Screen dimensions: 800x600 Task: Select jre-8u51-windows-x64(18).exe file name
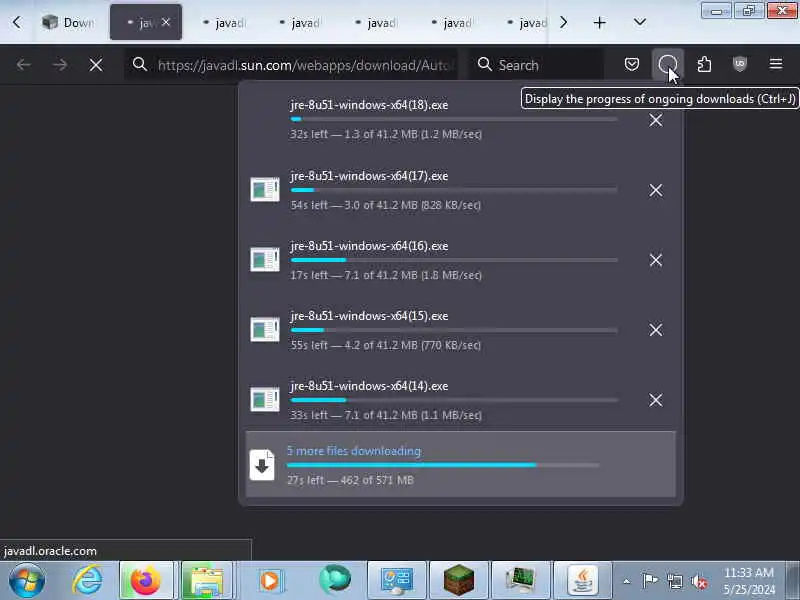pyautogui.click(x=369, y=105)
